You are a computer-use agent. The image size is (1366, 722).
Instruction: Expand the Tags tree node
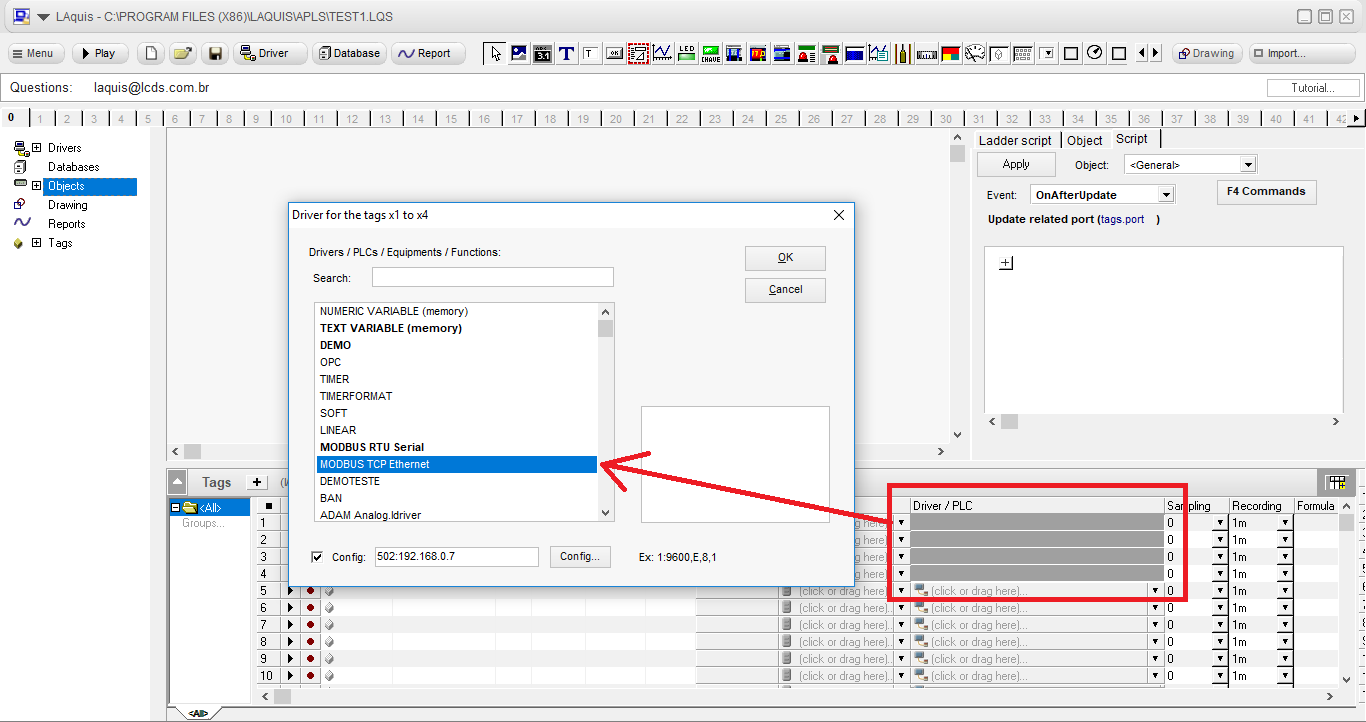(37, 243)
